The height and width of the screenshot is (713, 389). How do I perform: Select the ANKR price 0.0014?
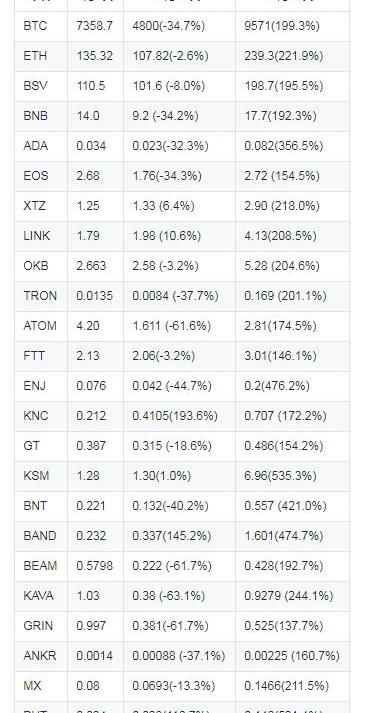click(95, 656)
